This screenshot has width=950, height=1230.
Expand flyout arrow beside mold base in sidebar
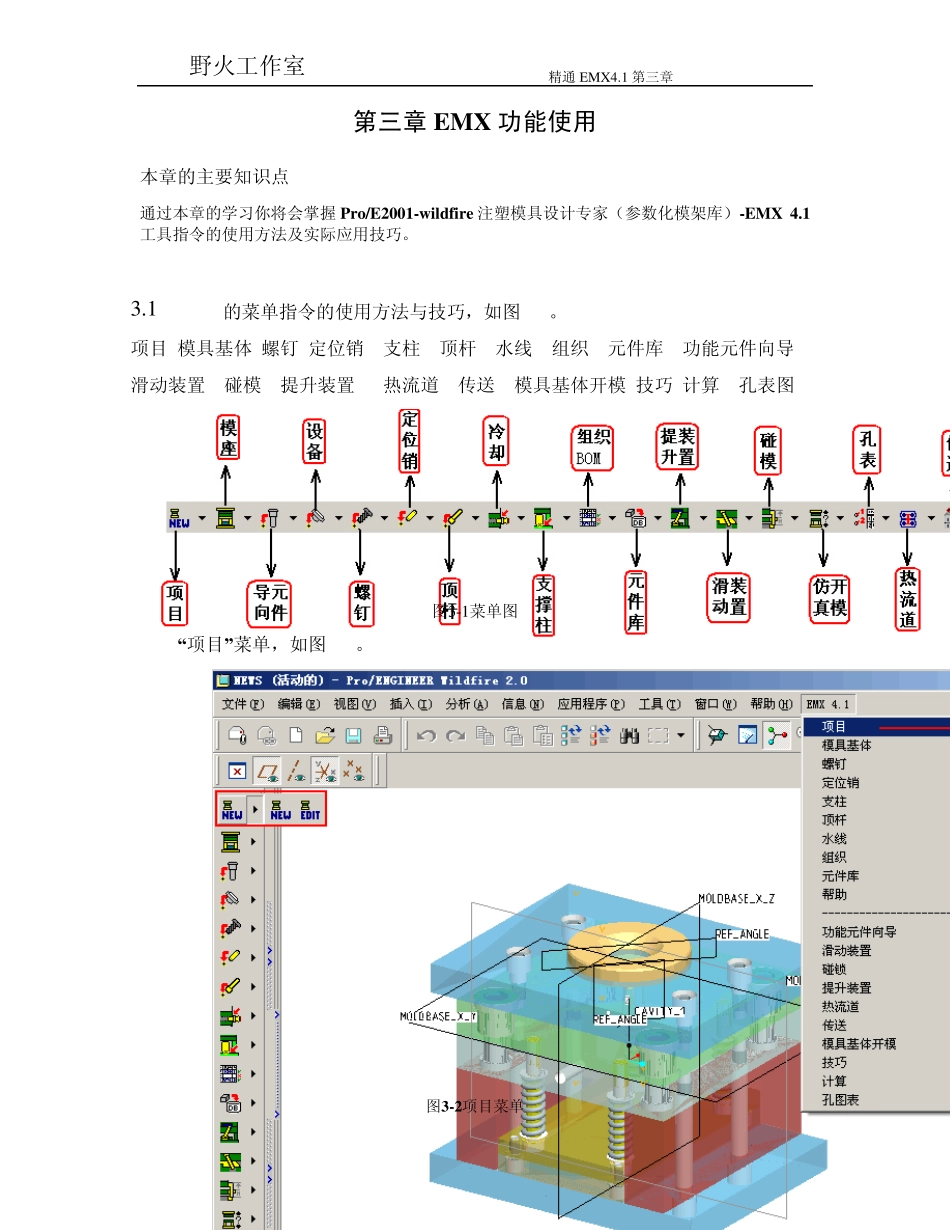click(254, 842)
